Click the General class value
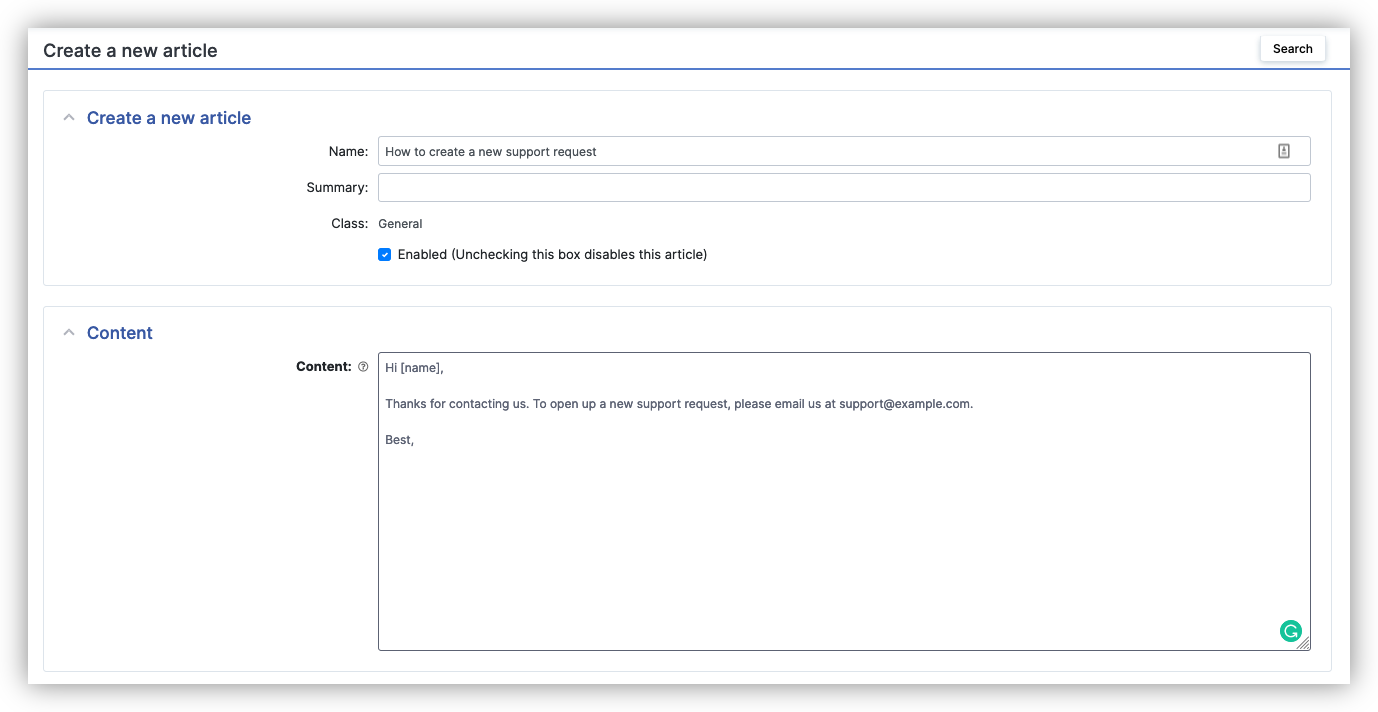This screenshot has width=1378, height=712. tap(400, 223)
